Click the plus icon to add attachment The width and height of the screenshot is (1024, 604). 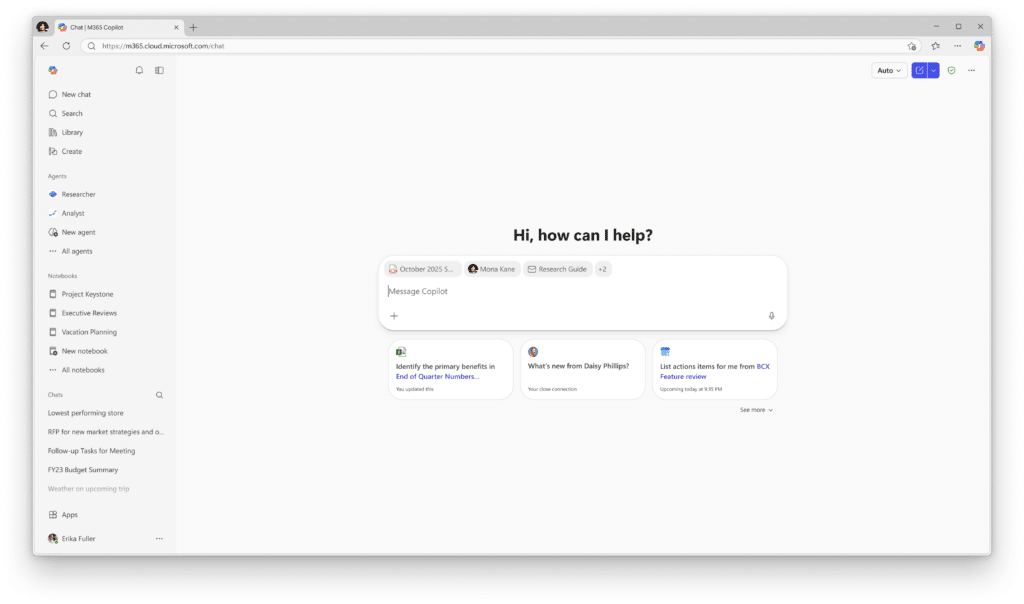click(394, 316)
